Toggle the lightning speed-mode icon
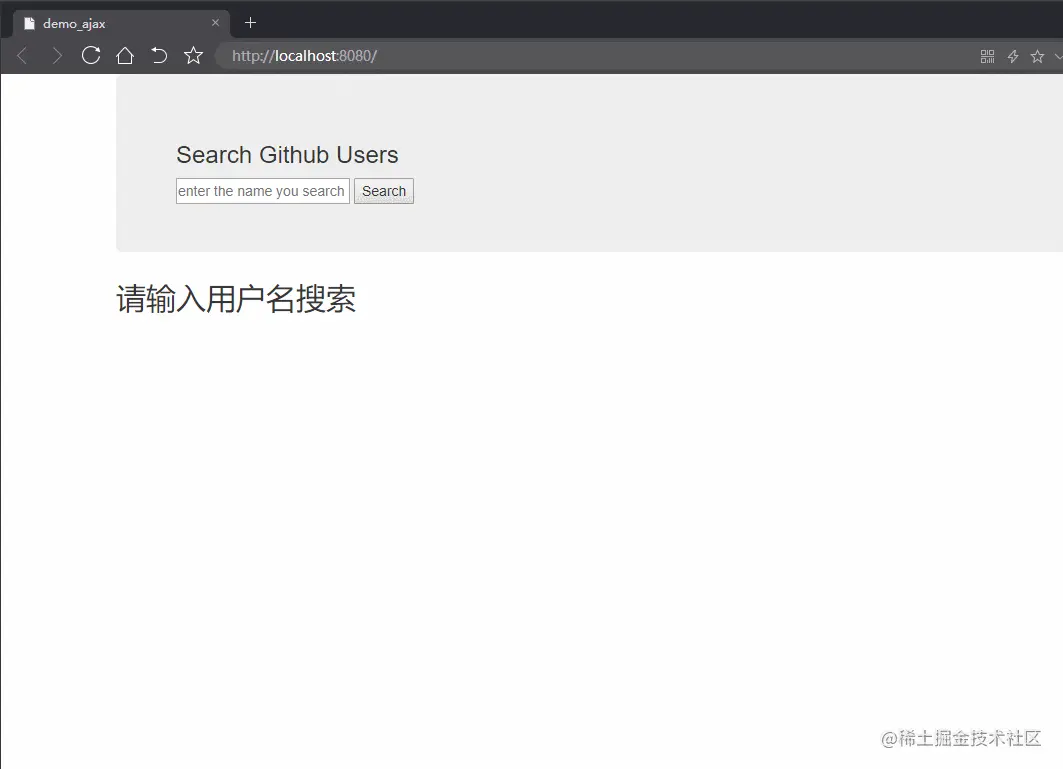 click(x=1013, y=56)
